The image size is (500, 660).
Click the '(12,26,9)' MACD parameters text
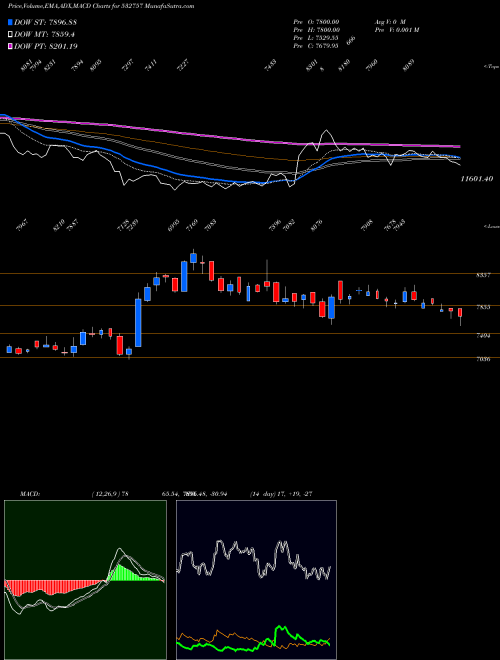click(106, 494)
